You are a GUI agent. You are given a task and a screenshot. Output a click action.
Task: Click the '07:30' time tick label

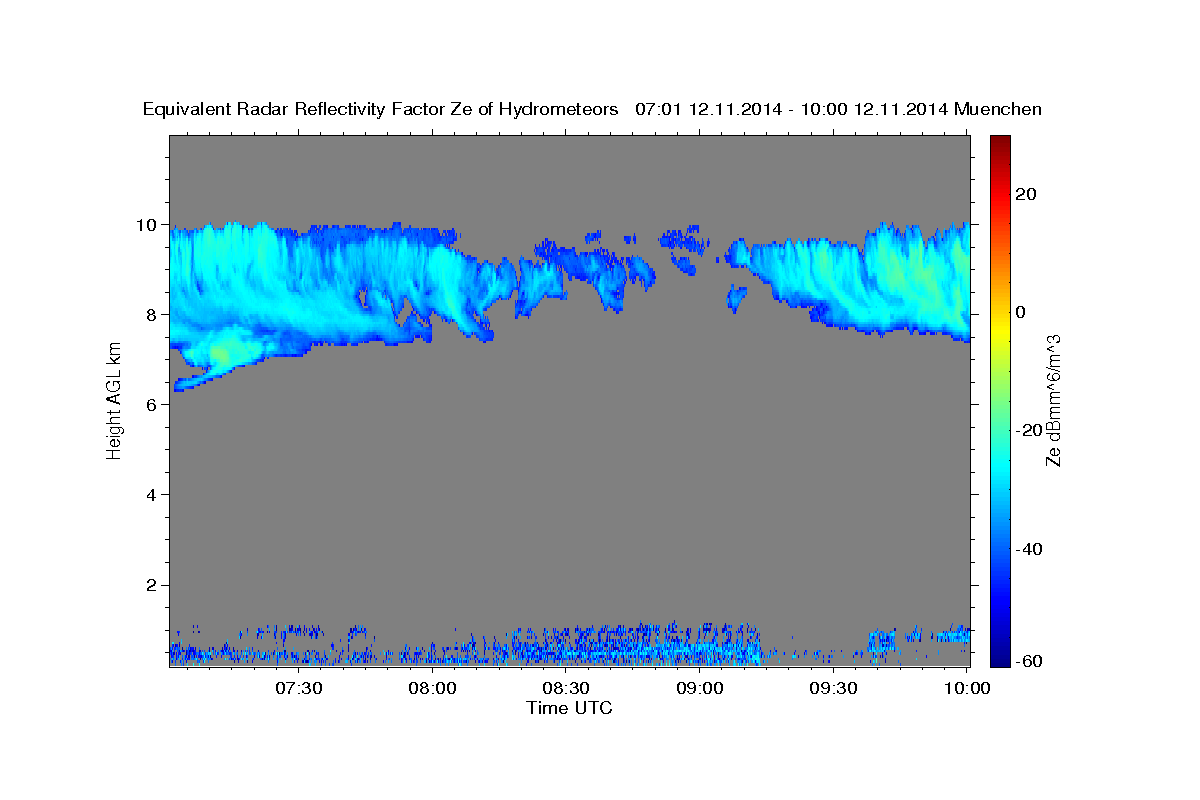pos(299,688)
